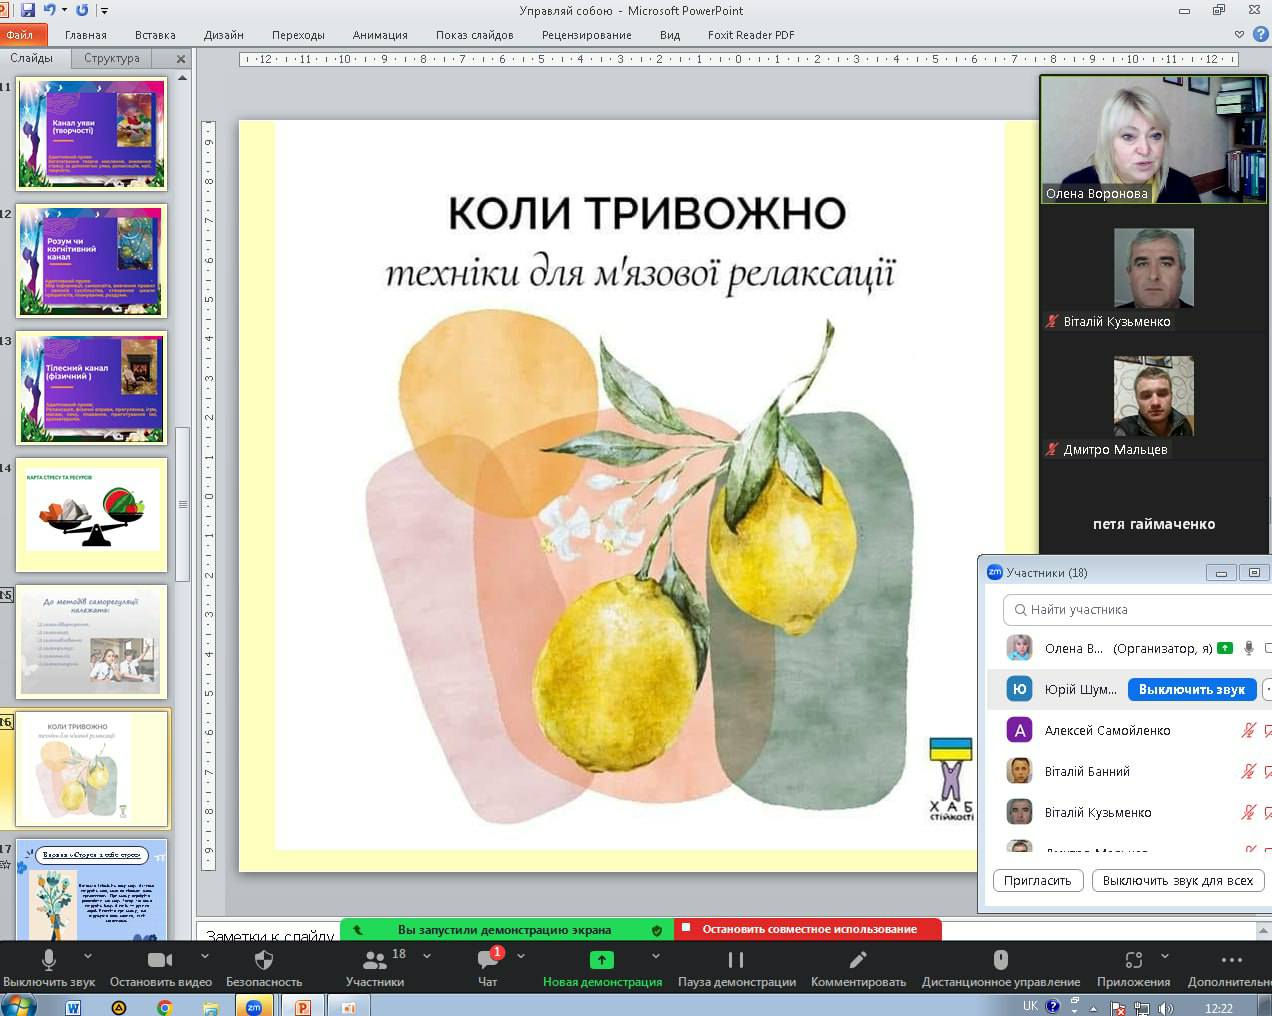Open the Приложения apps icon
1272x1016 pixels.
(1133, 960)
